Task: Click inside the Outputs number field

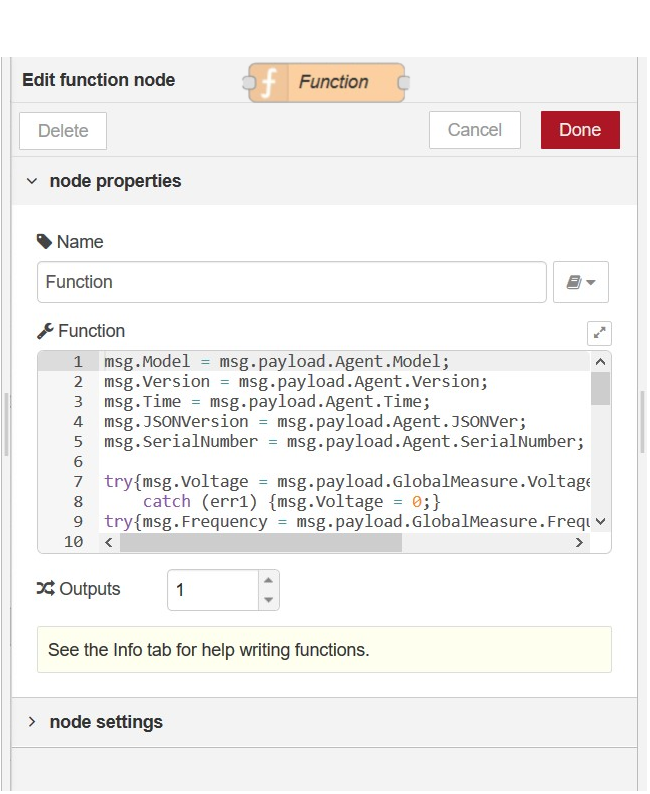Action: tap(212, 590)
